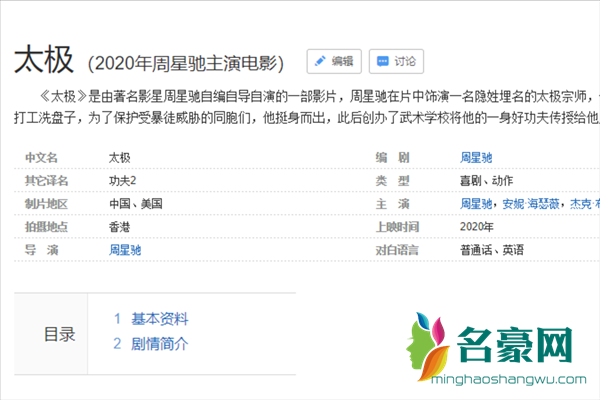This screenshot has height=400, width=600.
Task: Open the 编辑 button label
Action: click(342, 61)
